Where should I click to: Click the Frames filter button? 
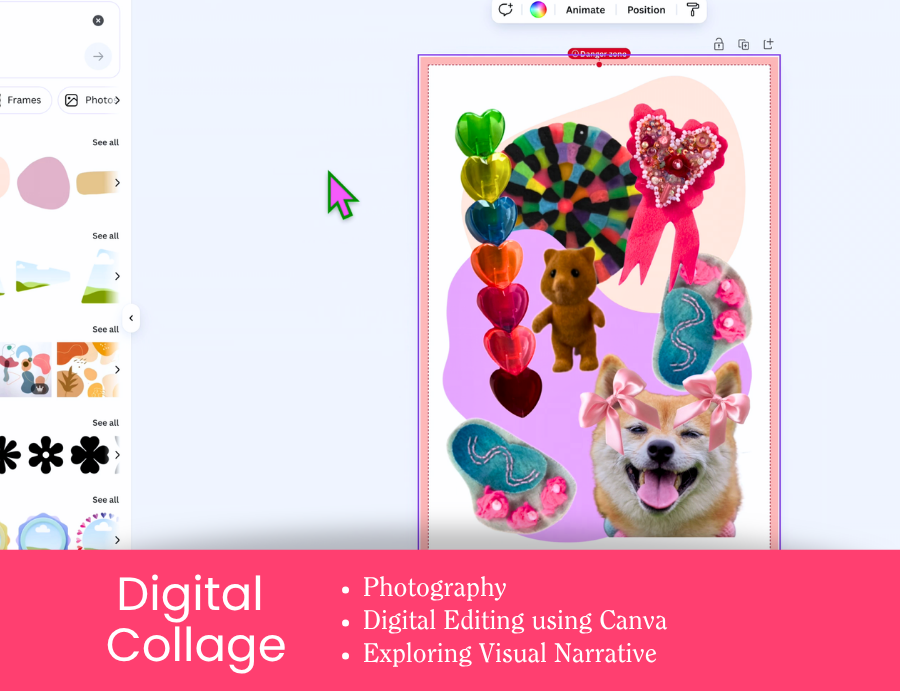tap(22, 100)
